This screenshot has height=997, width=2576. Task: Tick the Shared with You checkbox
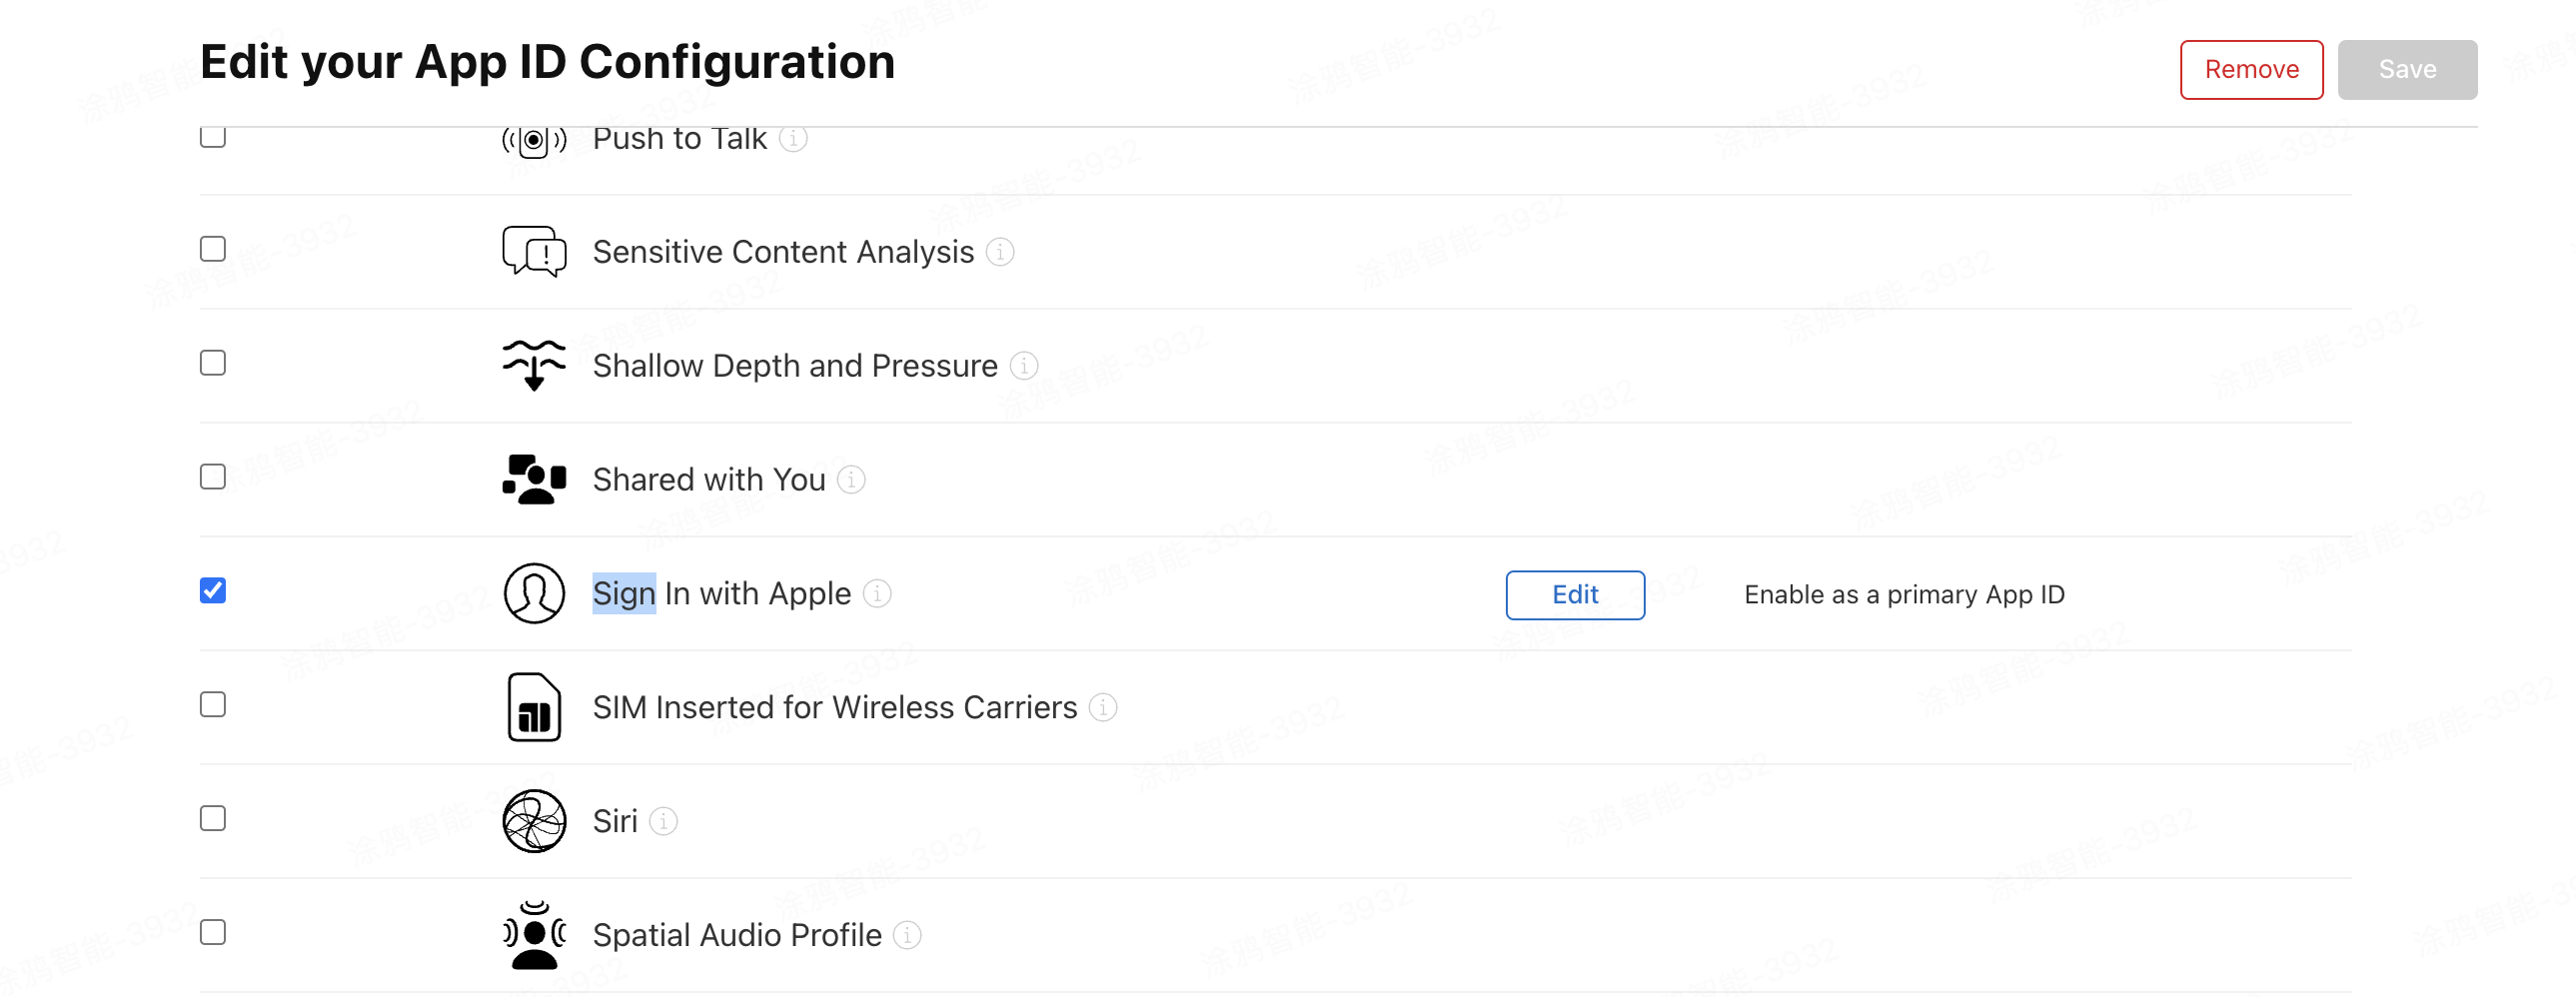(213, 477)
